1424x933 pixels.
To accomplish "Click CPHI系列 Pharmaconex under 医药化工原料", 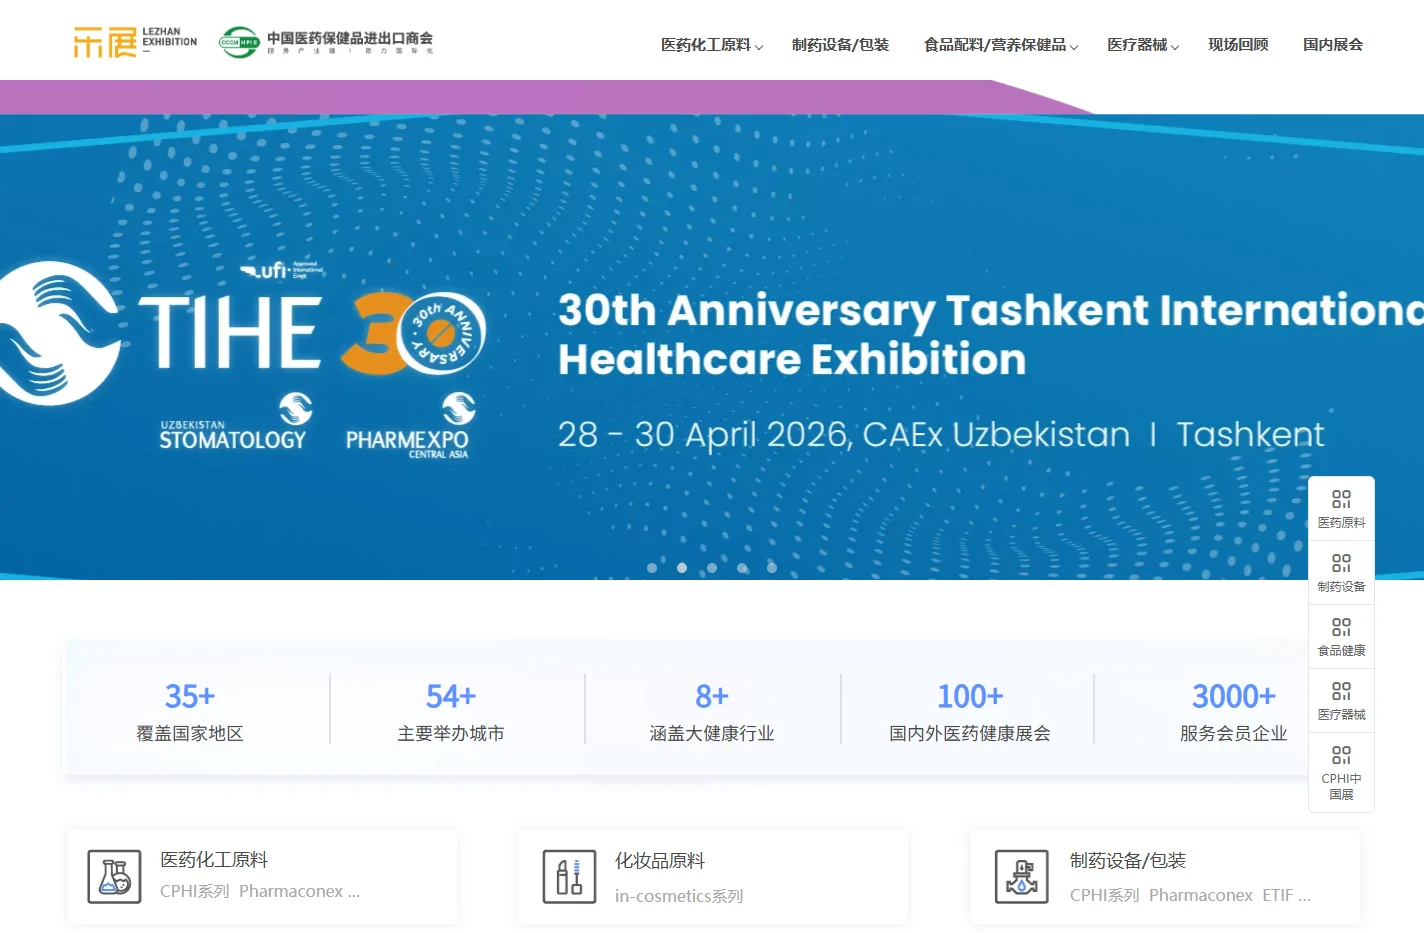I will [260, 891].
